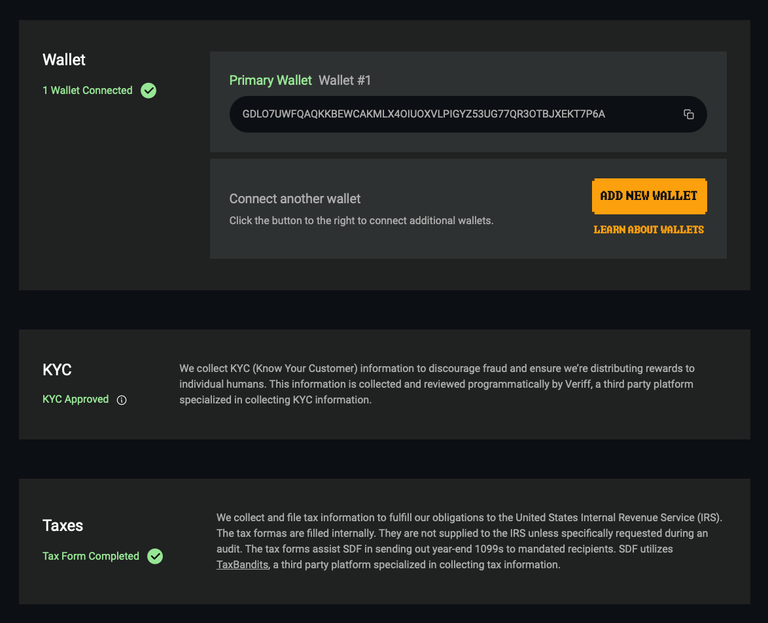
Task: Copy the primary wallet address
Action: point(688,114)
